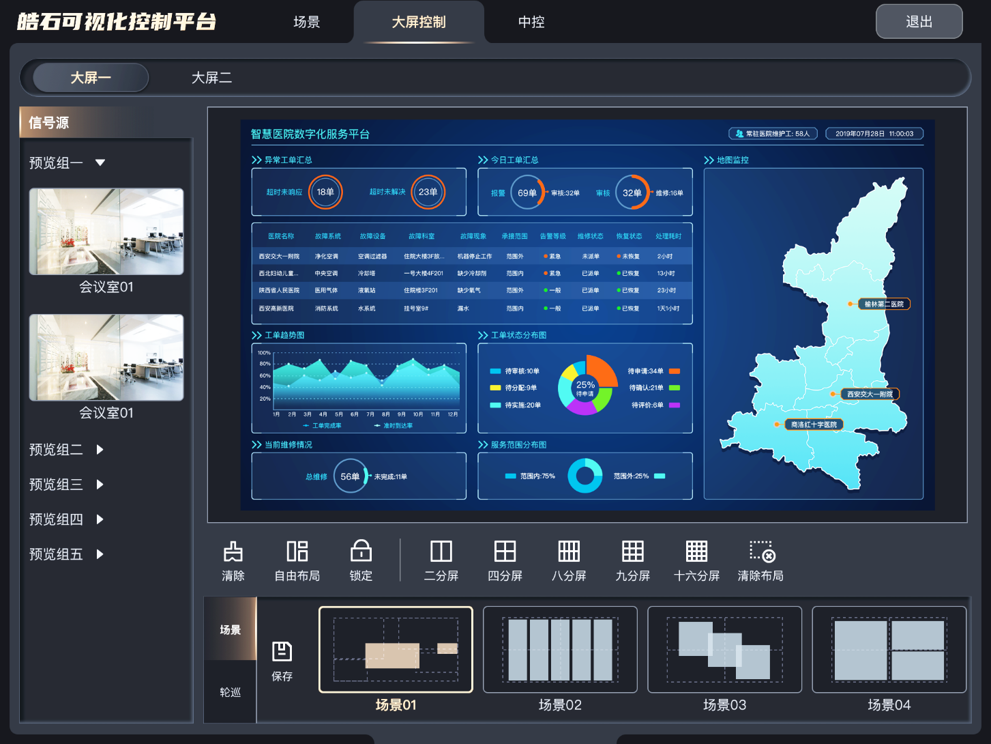Select the 大屏一 toggle pill
This screenshot has width=991, height=744.
tap(91, 77)
